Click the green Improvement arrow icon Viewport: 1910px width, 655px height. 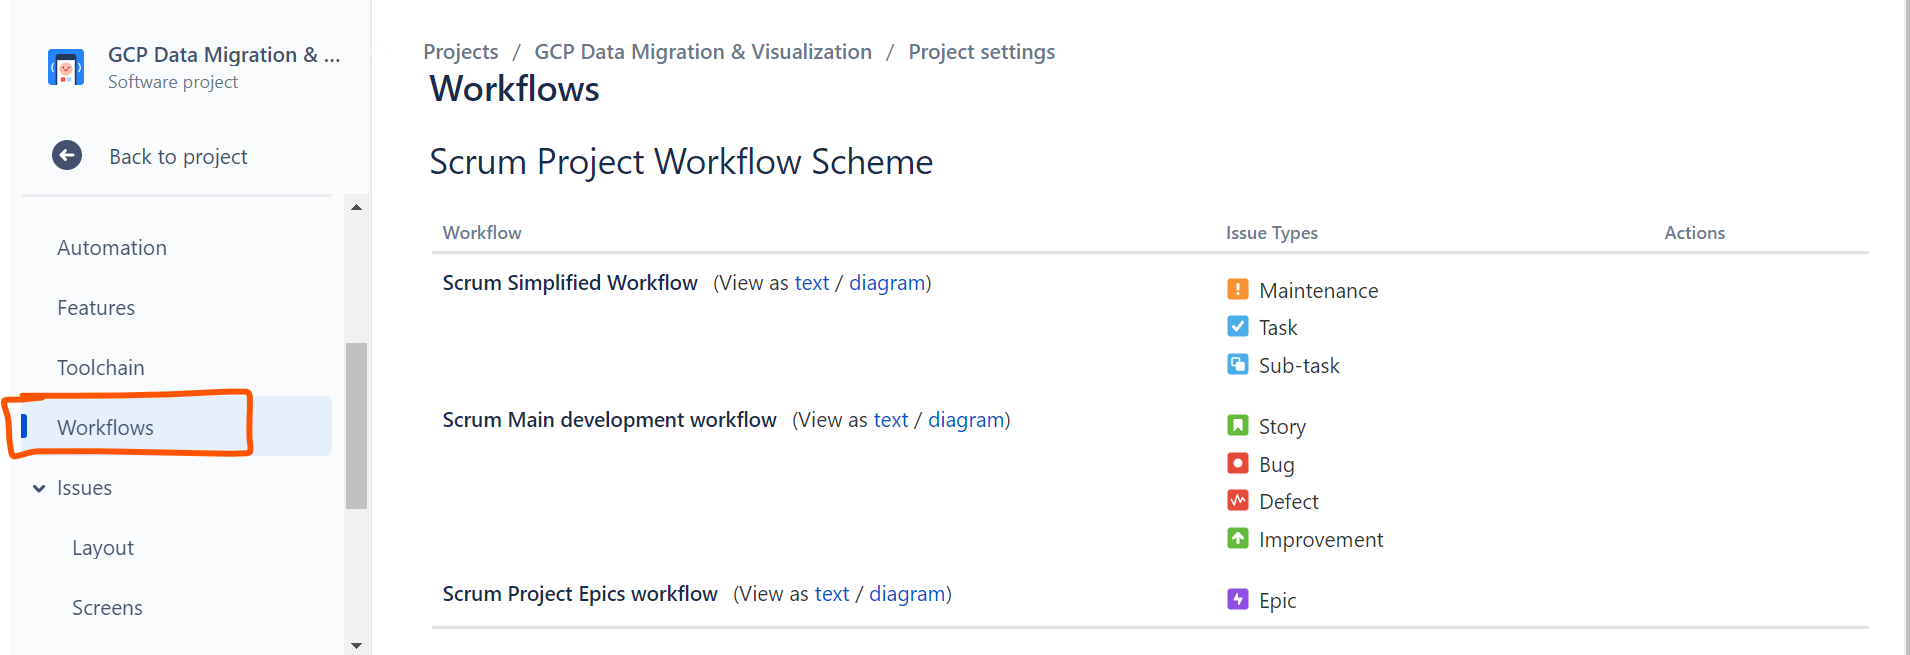coord(1238,538)
